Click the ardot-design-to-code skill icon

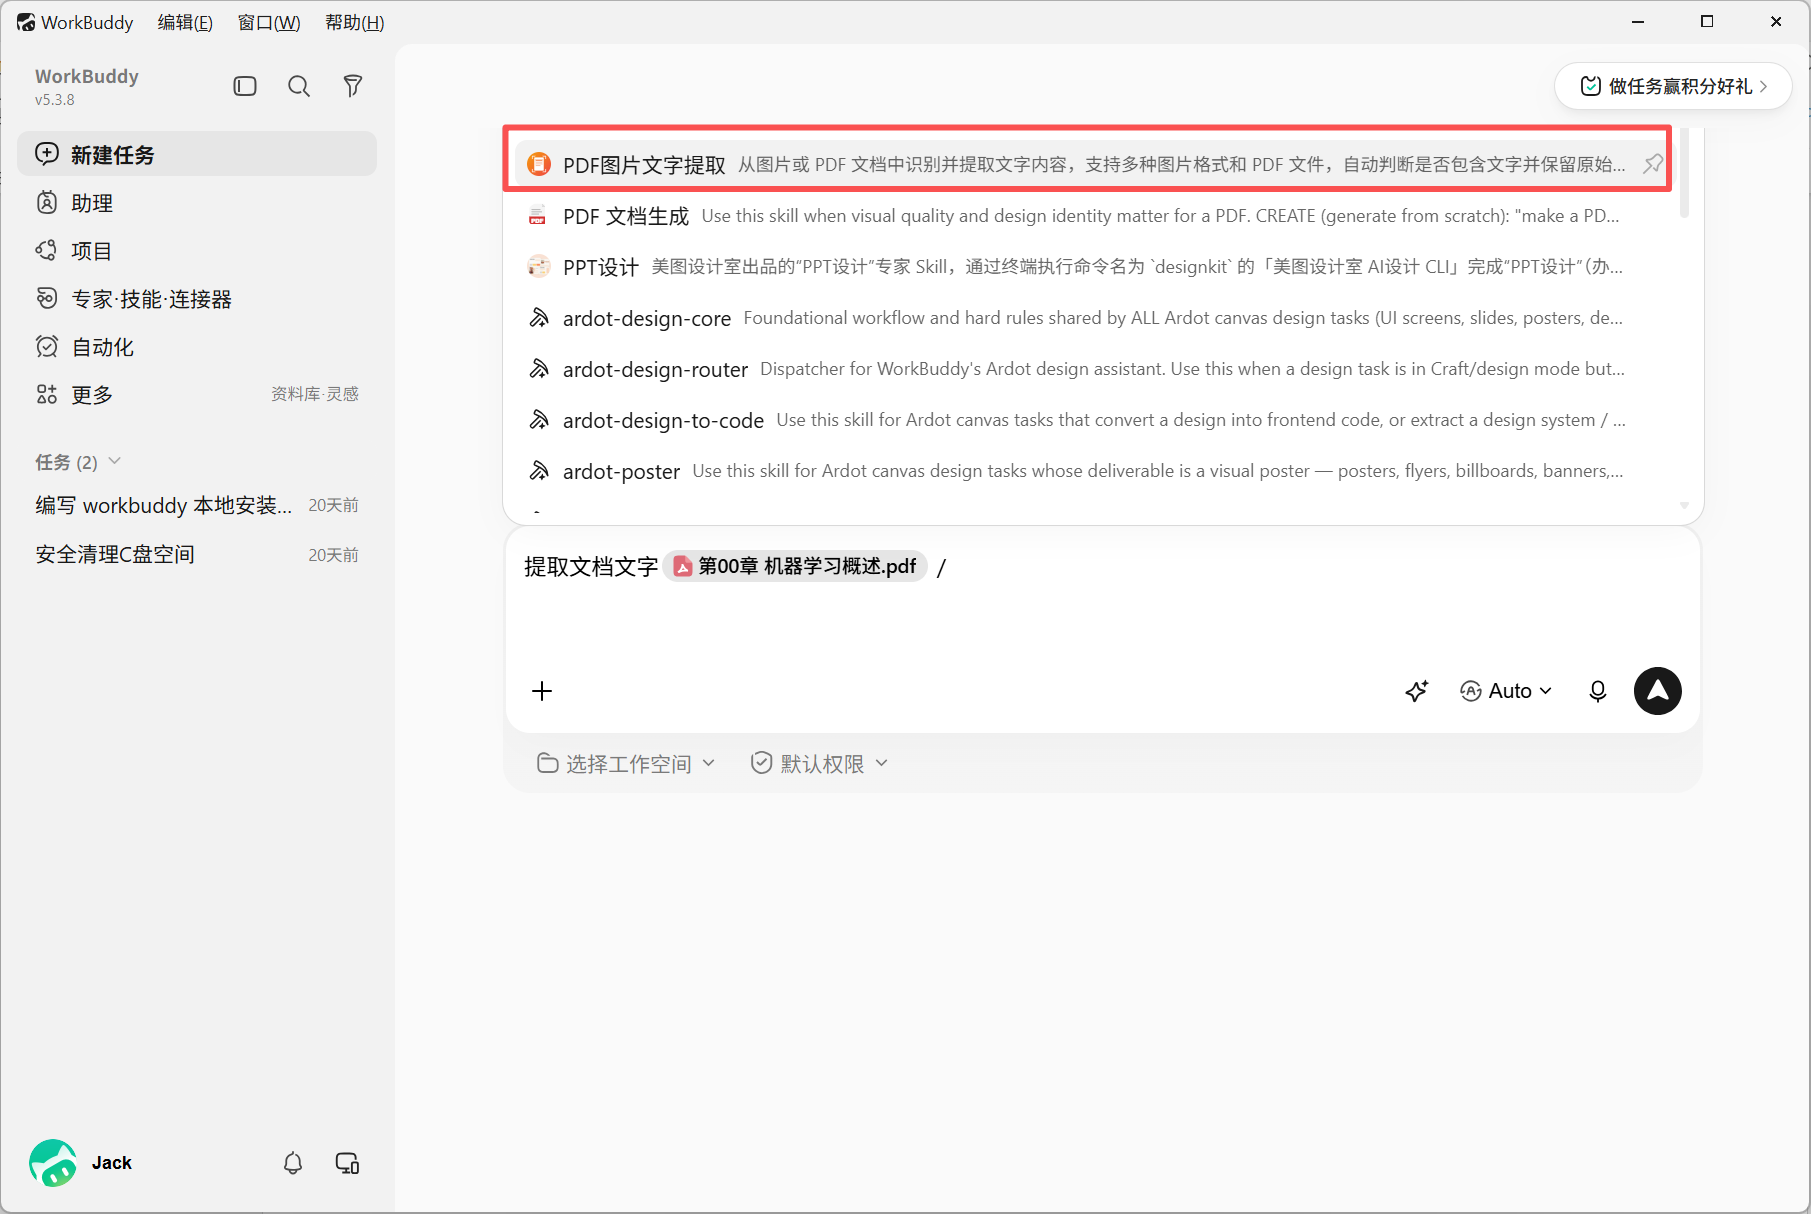pos(539,420)
